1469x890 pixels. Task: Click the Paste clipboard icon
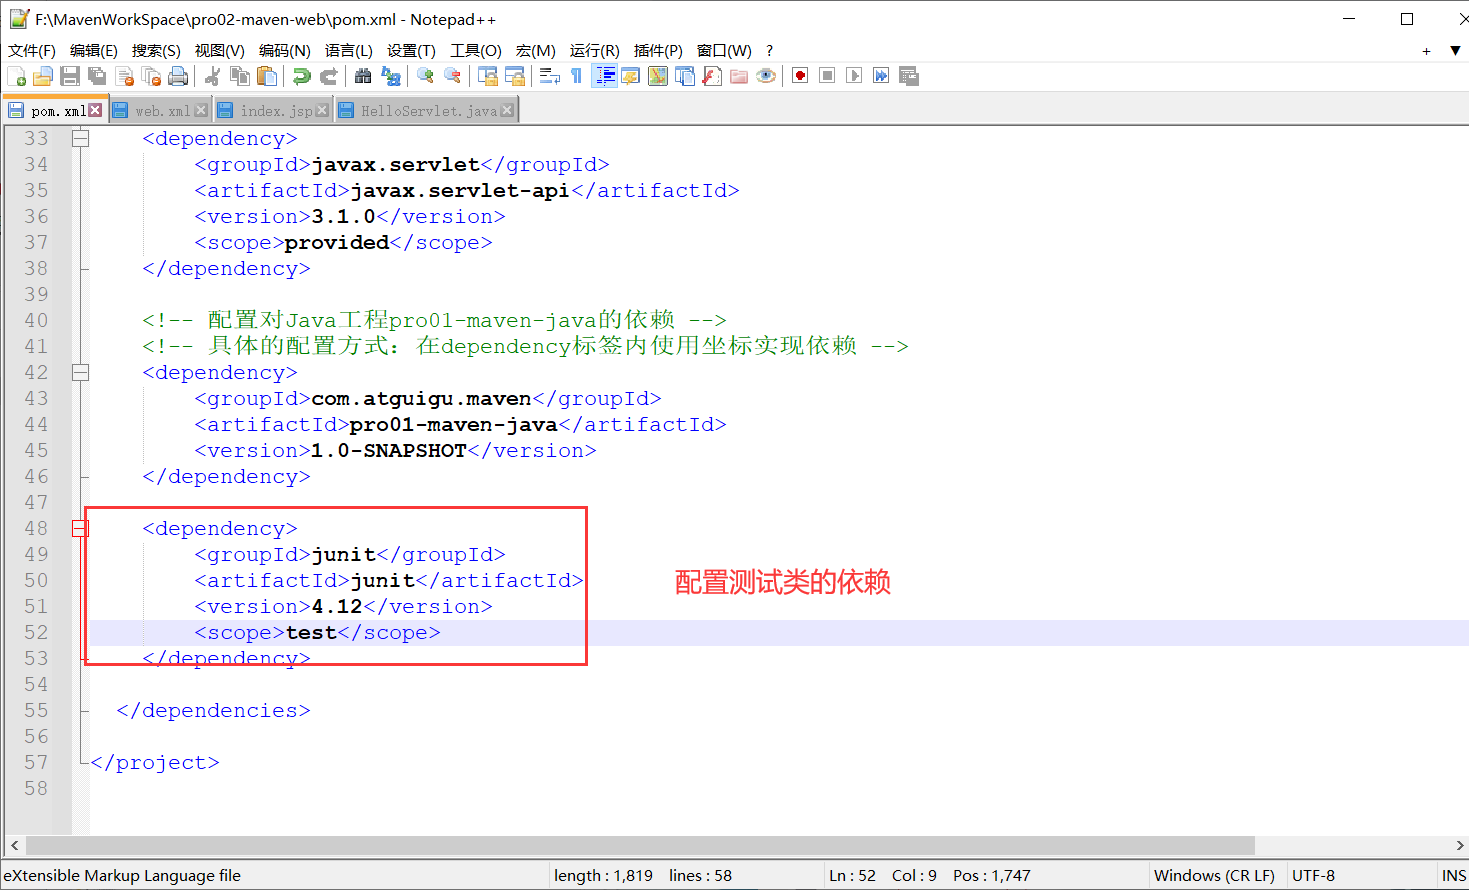[x=267, y=76]
